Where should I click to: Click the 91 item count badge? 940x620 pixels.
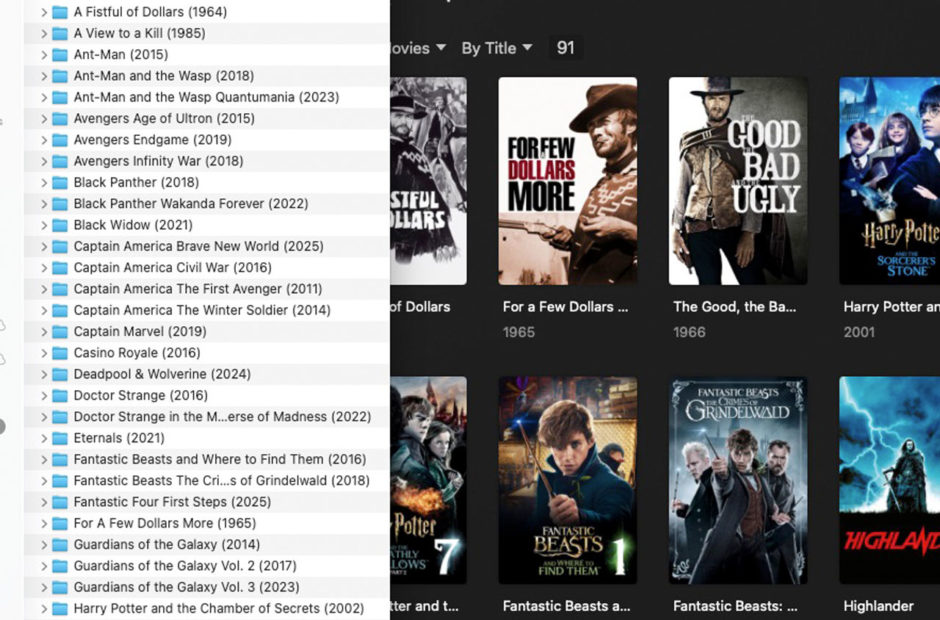pos(565,48)
